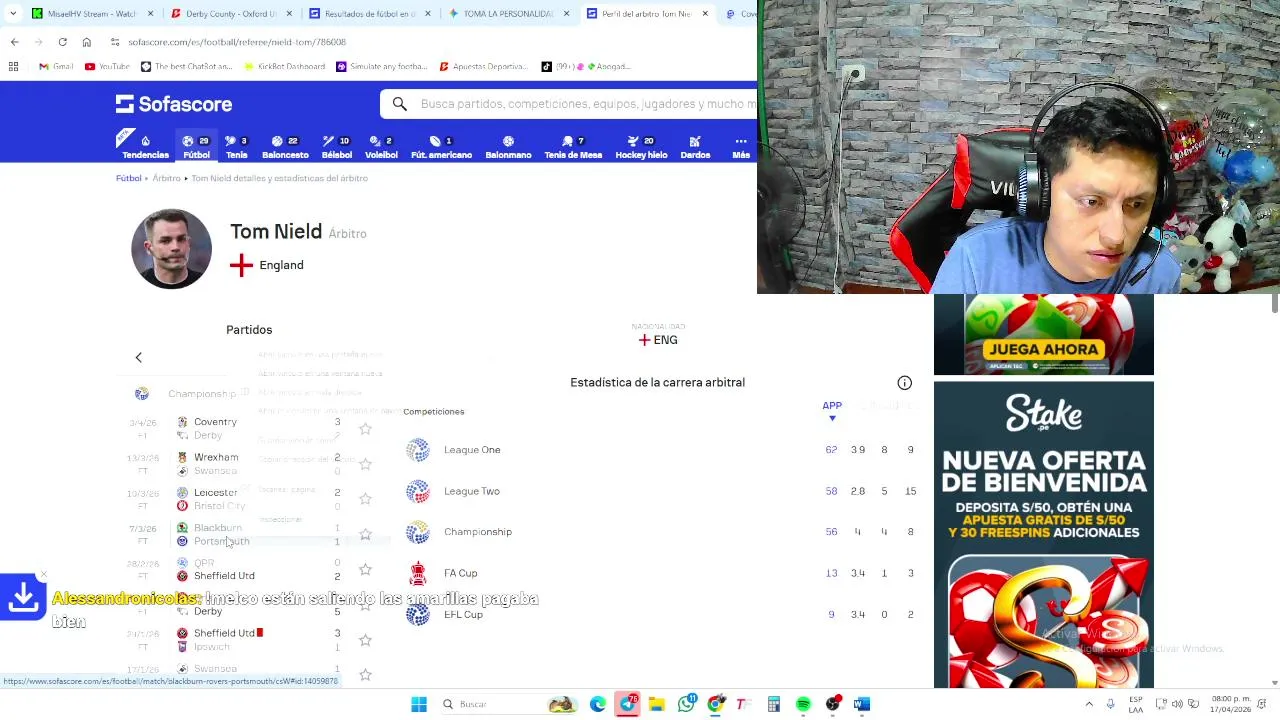Open Championship competition stats row
Screen dimensions: 1280x720
pyautogui.click(x=660, y=532)
